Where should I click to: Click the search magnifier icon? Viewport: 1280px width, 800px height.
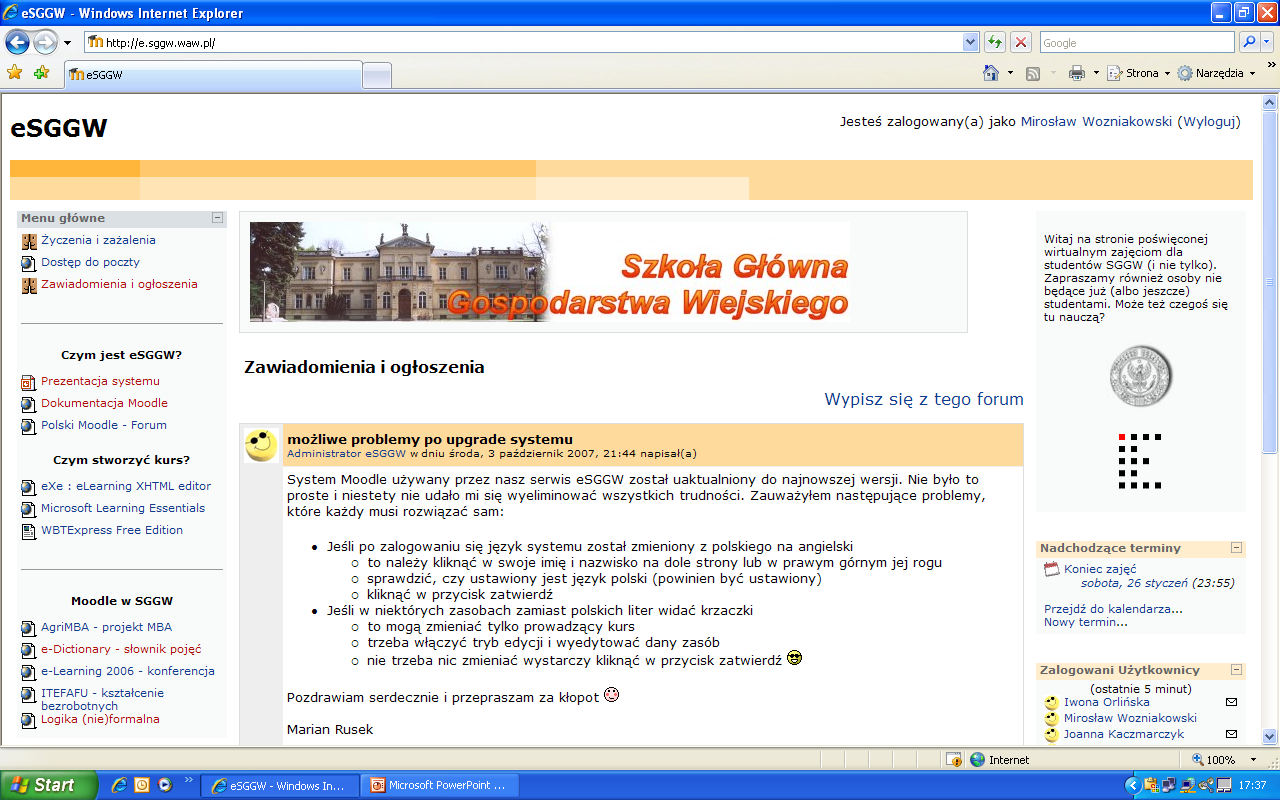(x=1249, y=42)
